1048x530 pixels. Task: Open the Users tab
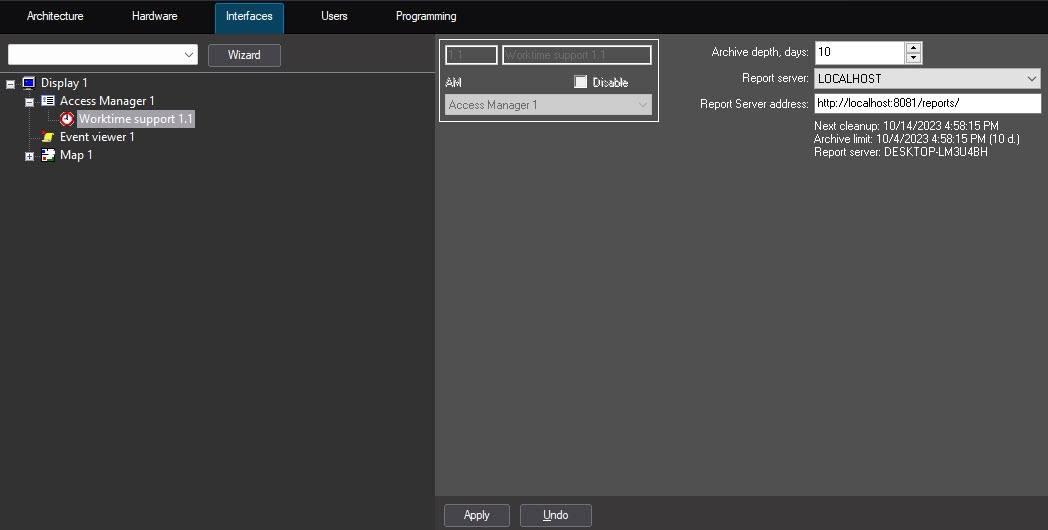pyautogui.click(x=334, y=16)
